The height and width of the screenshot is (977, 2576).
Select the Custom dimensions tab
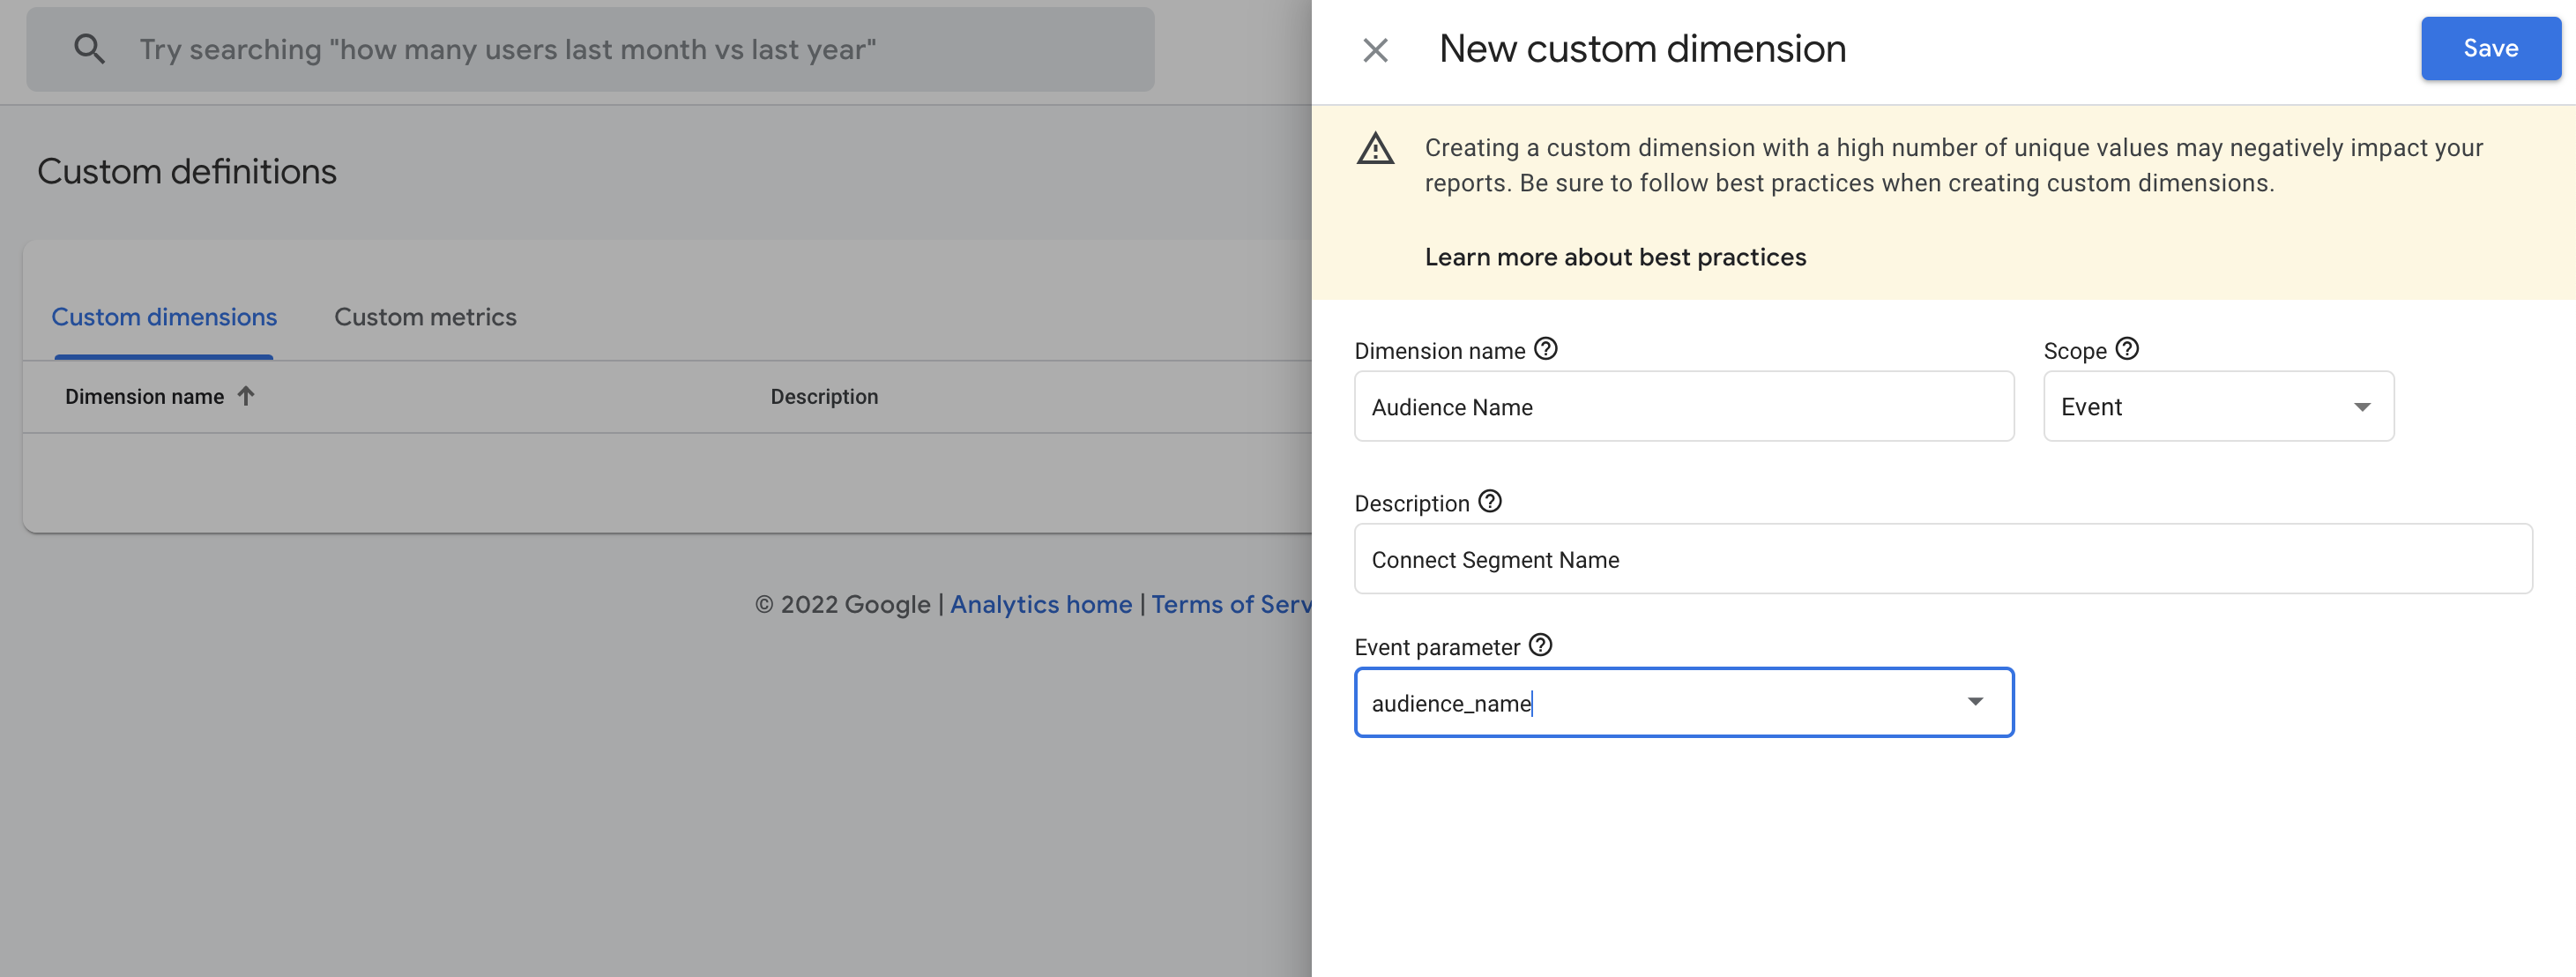[x=164, y=317]
